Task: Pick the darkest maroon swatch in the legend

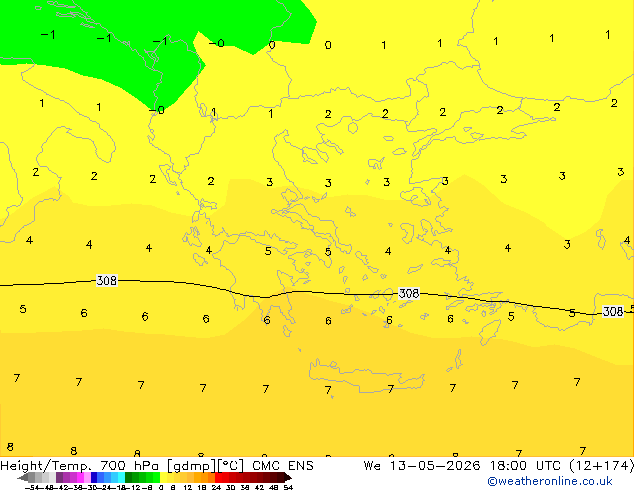Action: click(281, 477)
